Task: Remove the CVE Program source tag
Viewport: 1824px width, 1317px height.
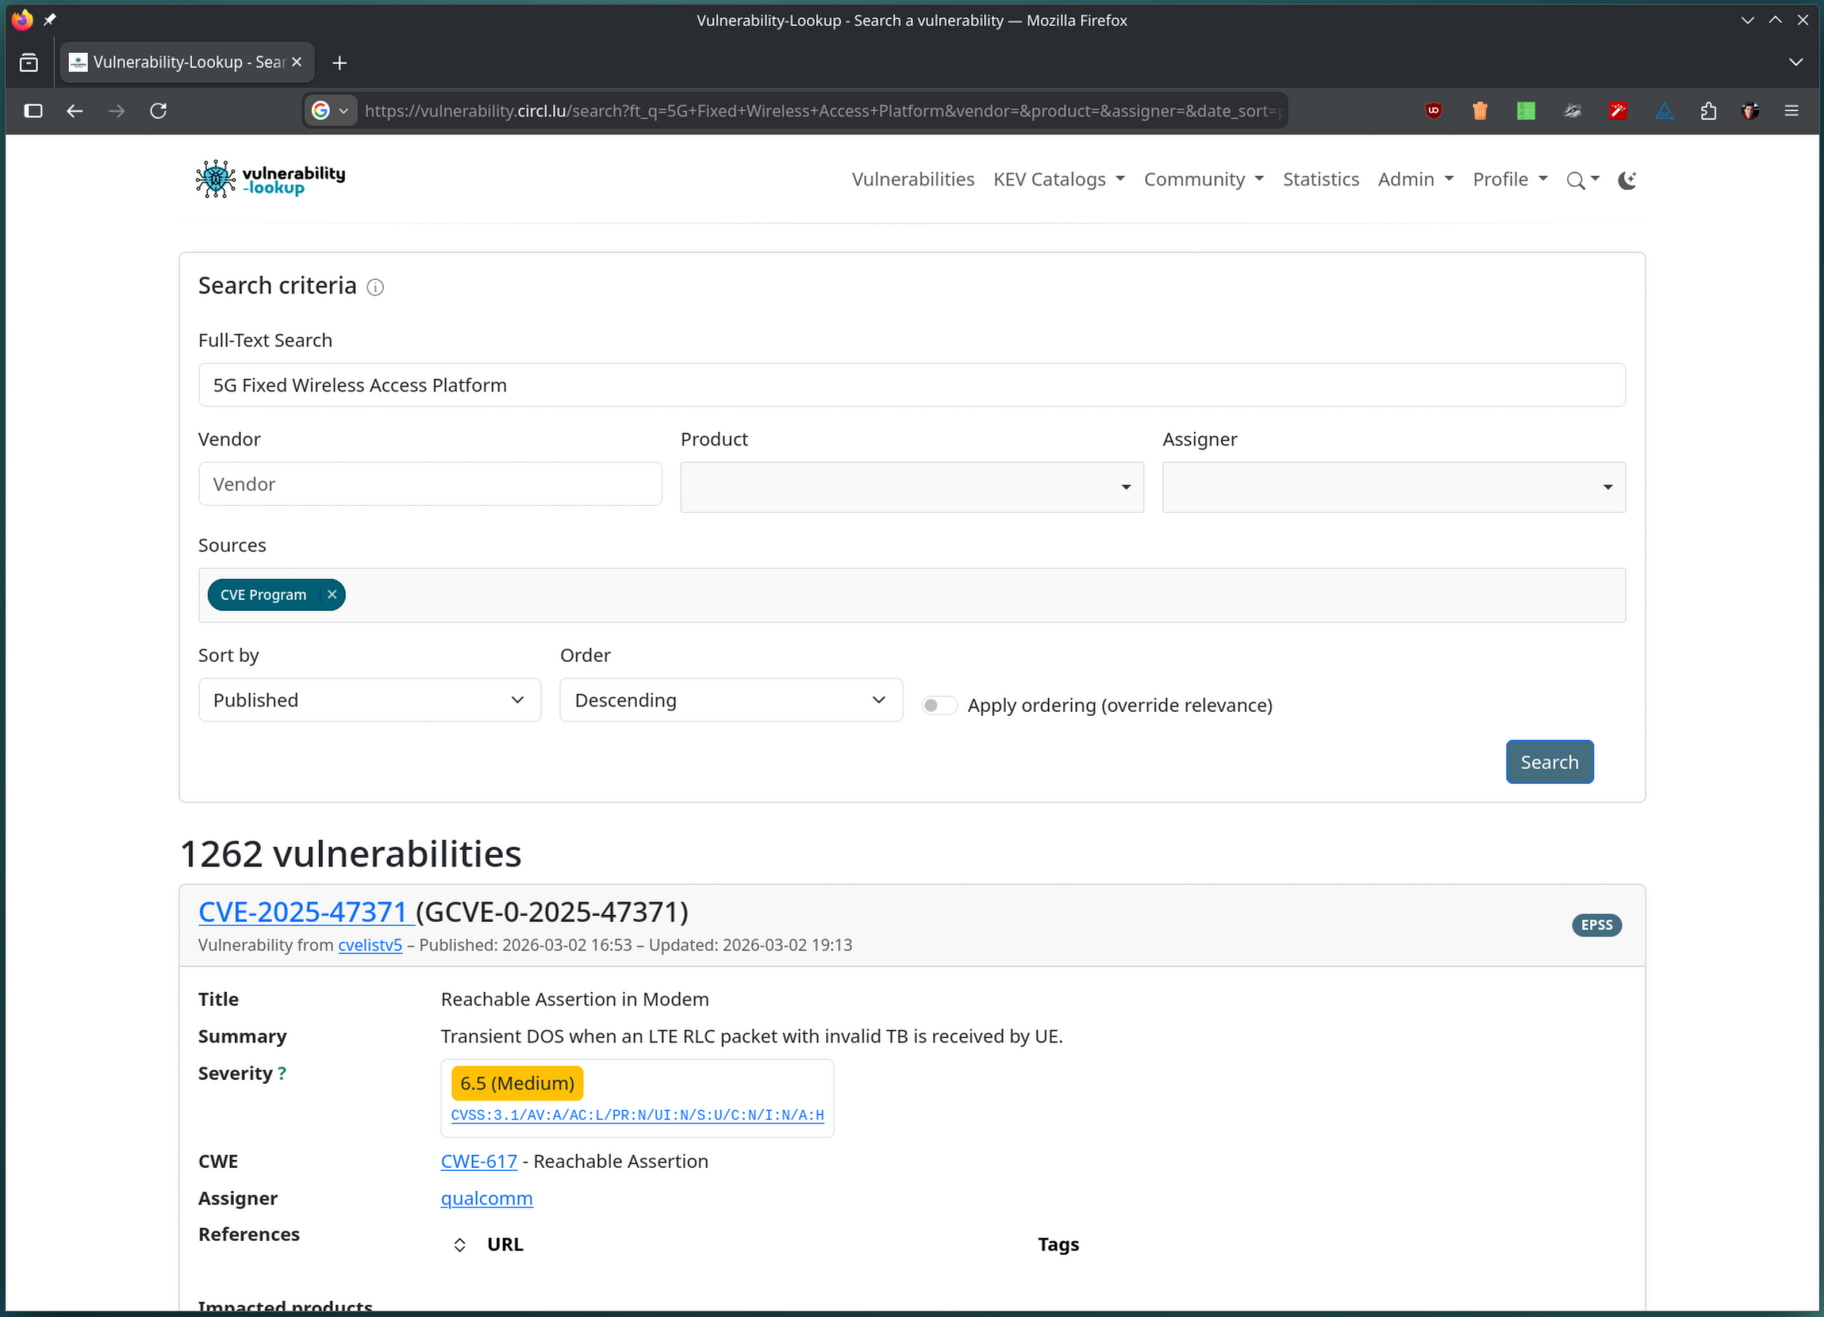Action: [332, 595]
